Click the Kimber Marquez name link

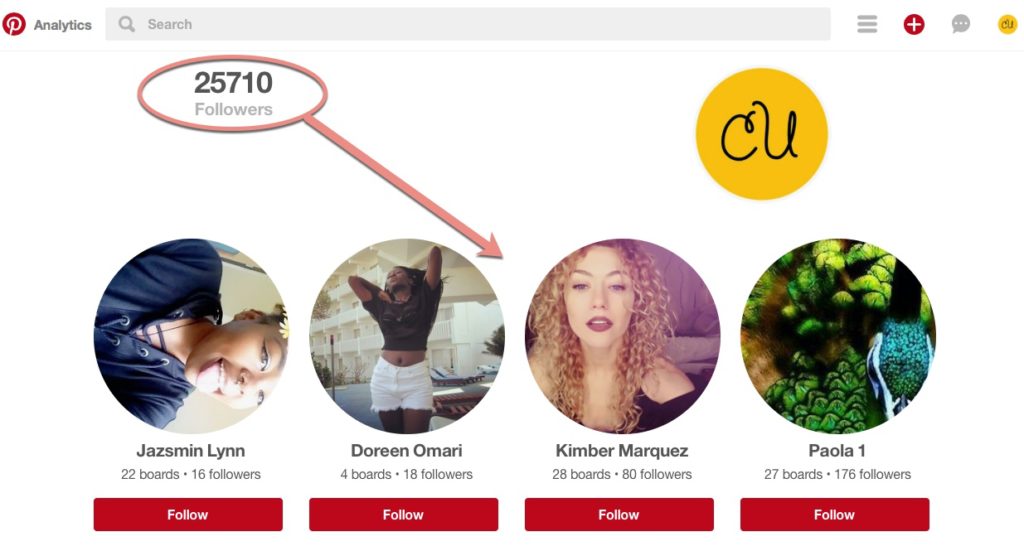[x=622, y=450]
